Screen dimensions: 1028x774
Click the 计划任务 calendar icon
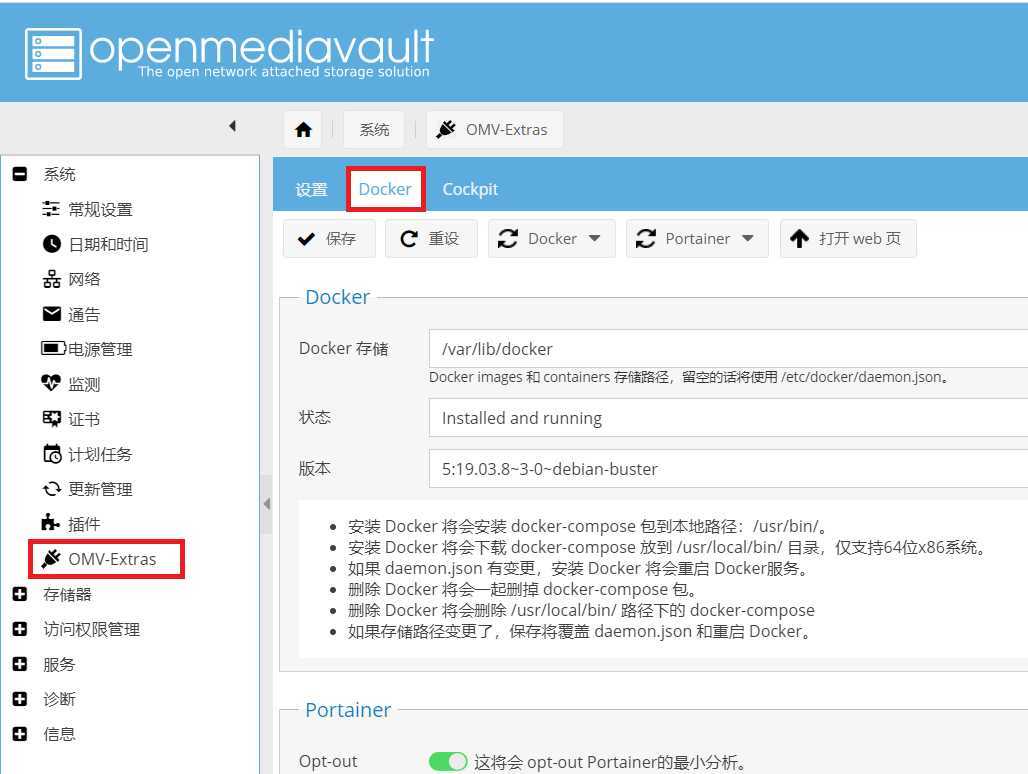tap(52, 454)
